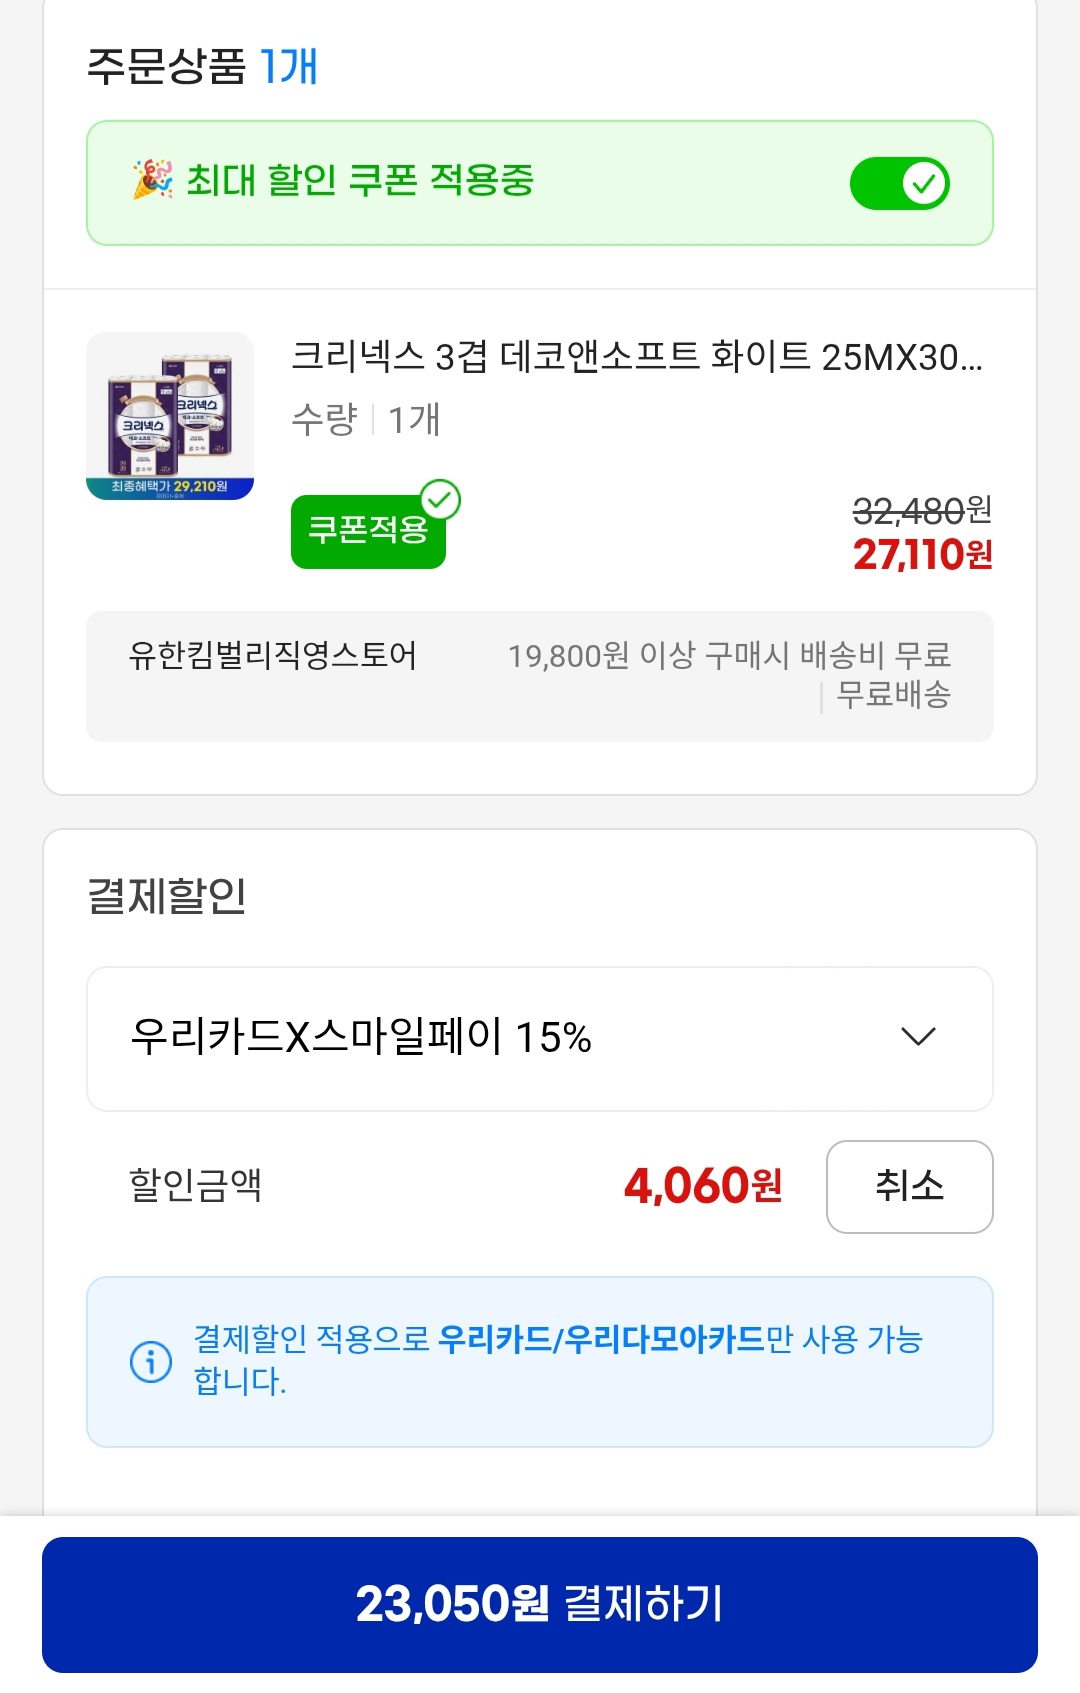Expand the 우리카드X스마일페이 15% dropdown

click(540, 1038)
